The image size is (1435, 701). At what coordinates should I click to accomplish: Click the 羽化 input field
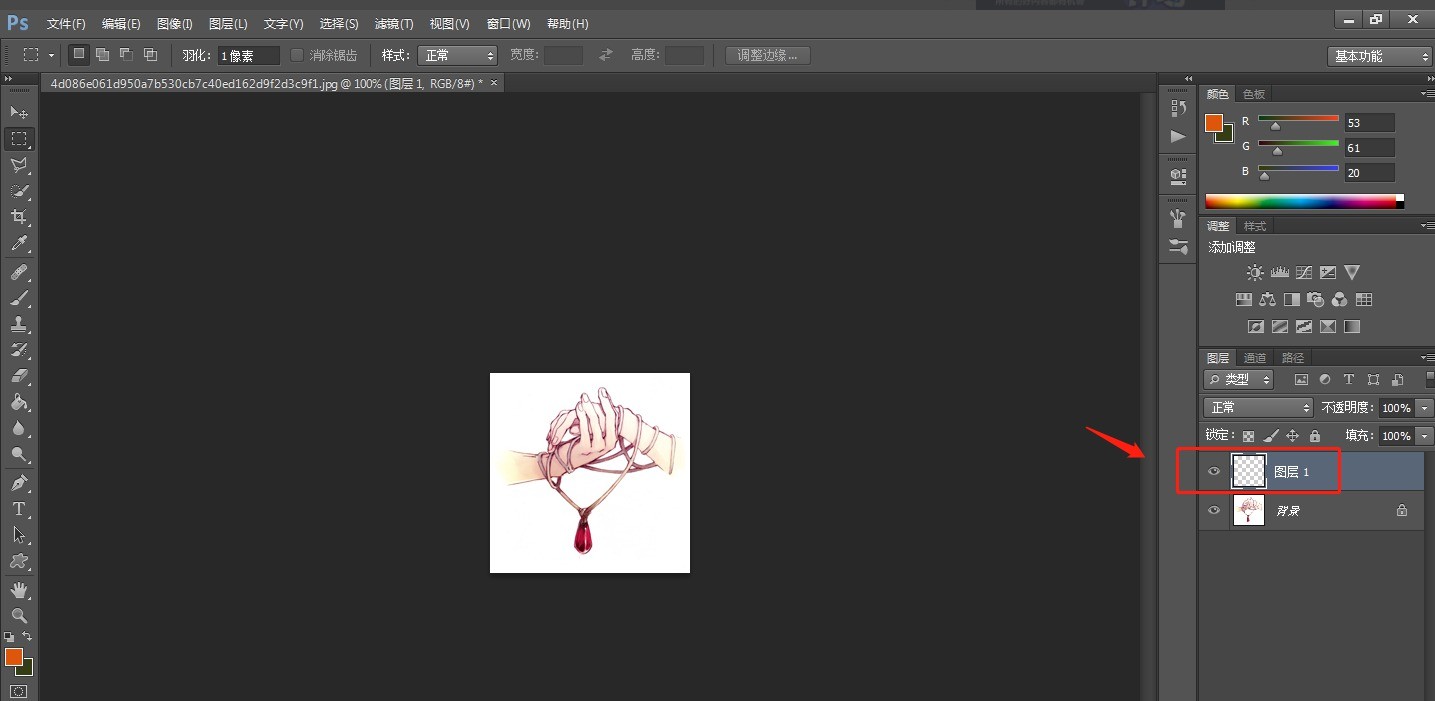248,55
